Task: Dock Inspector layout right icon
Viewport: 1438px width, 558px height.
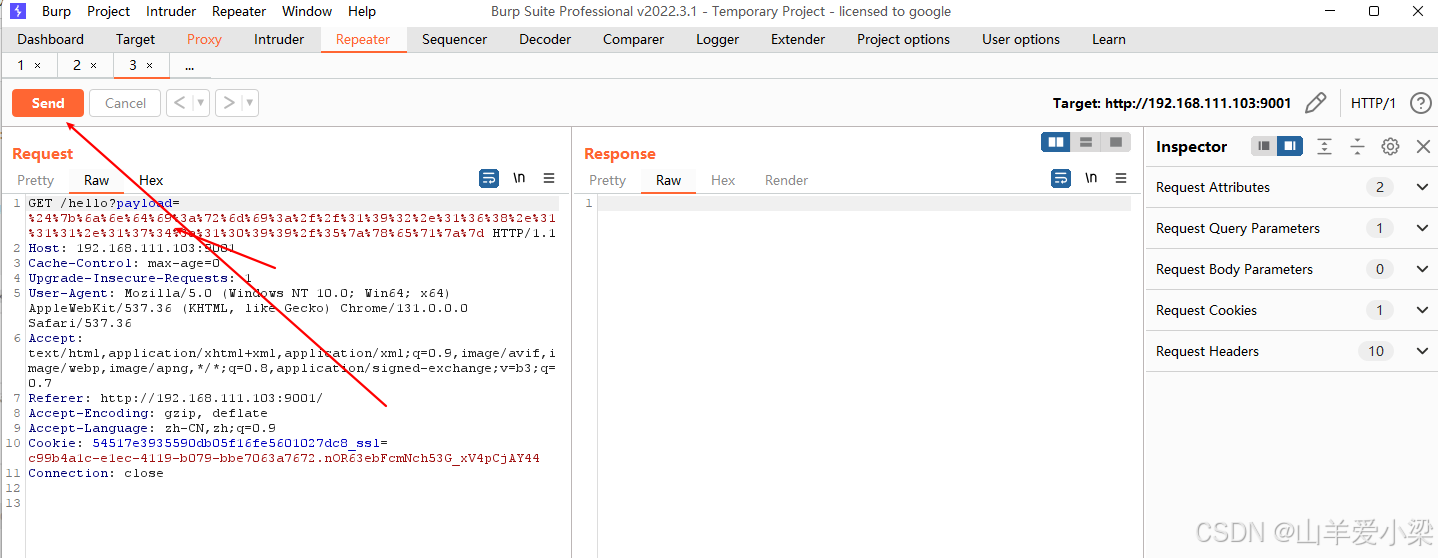Action: 1290,146
